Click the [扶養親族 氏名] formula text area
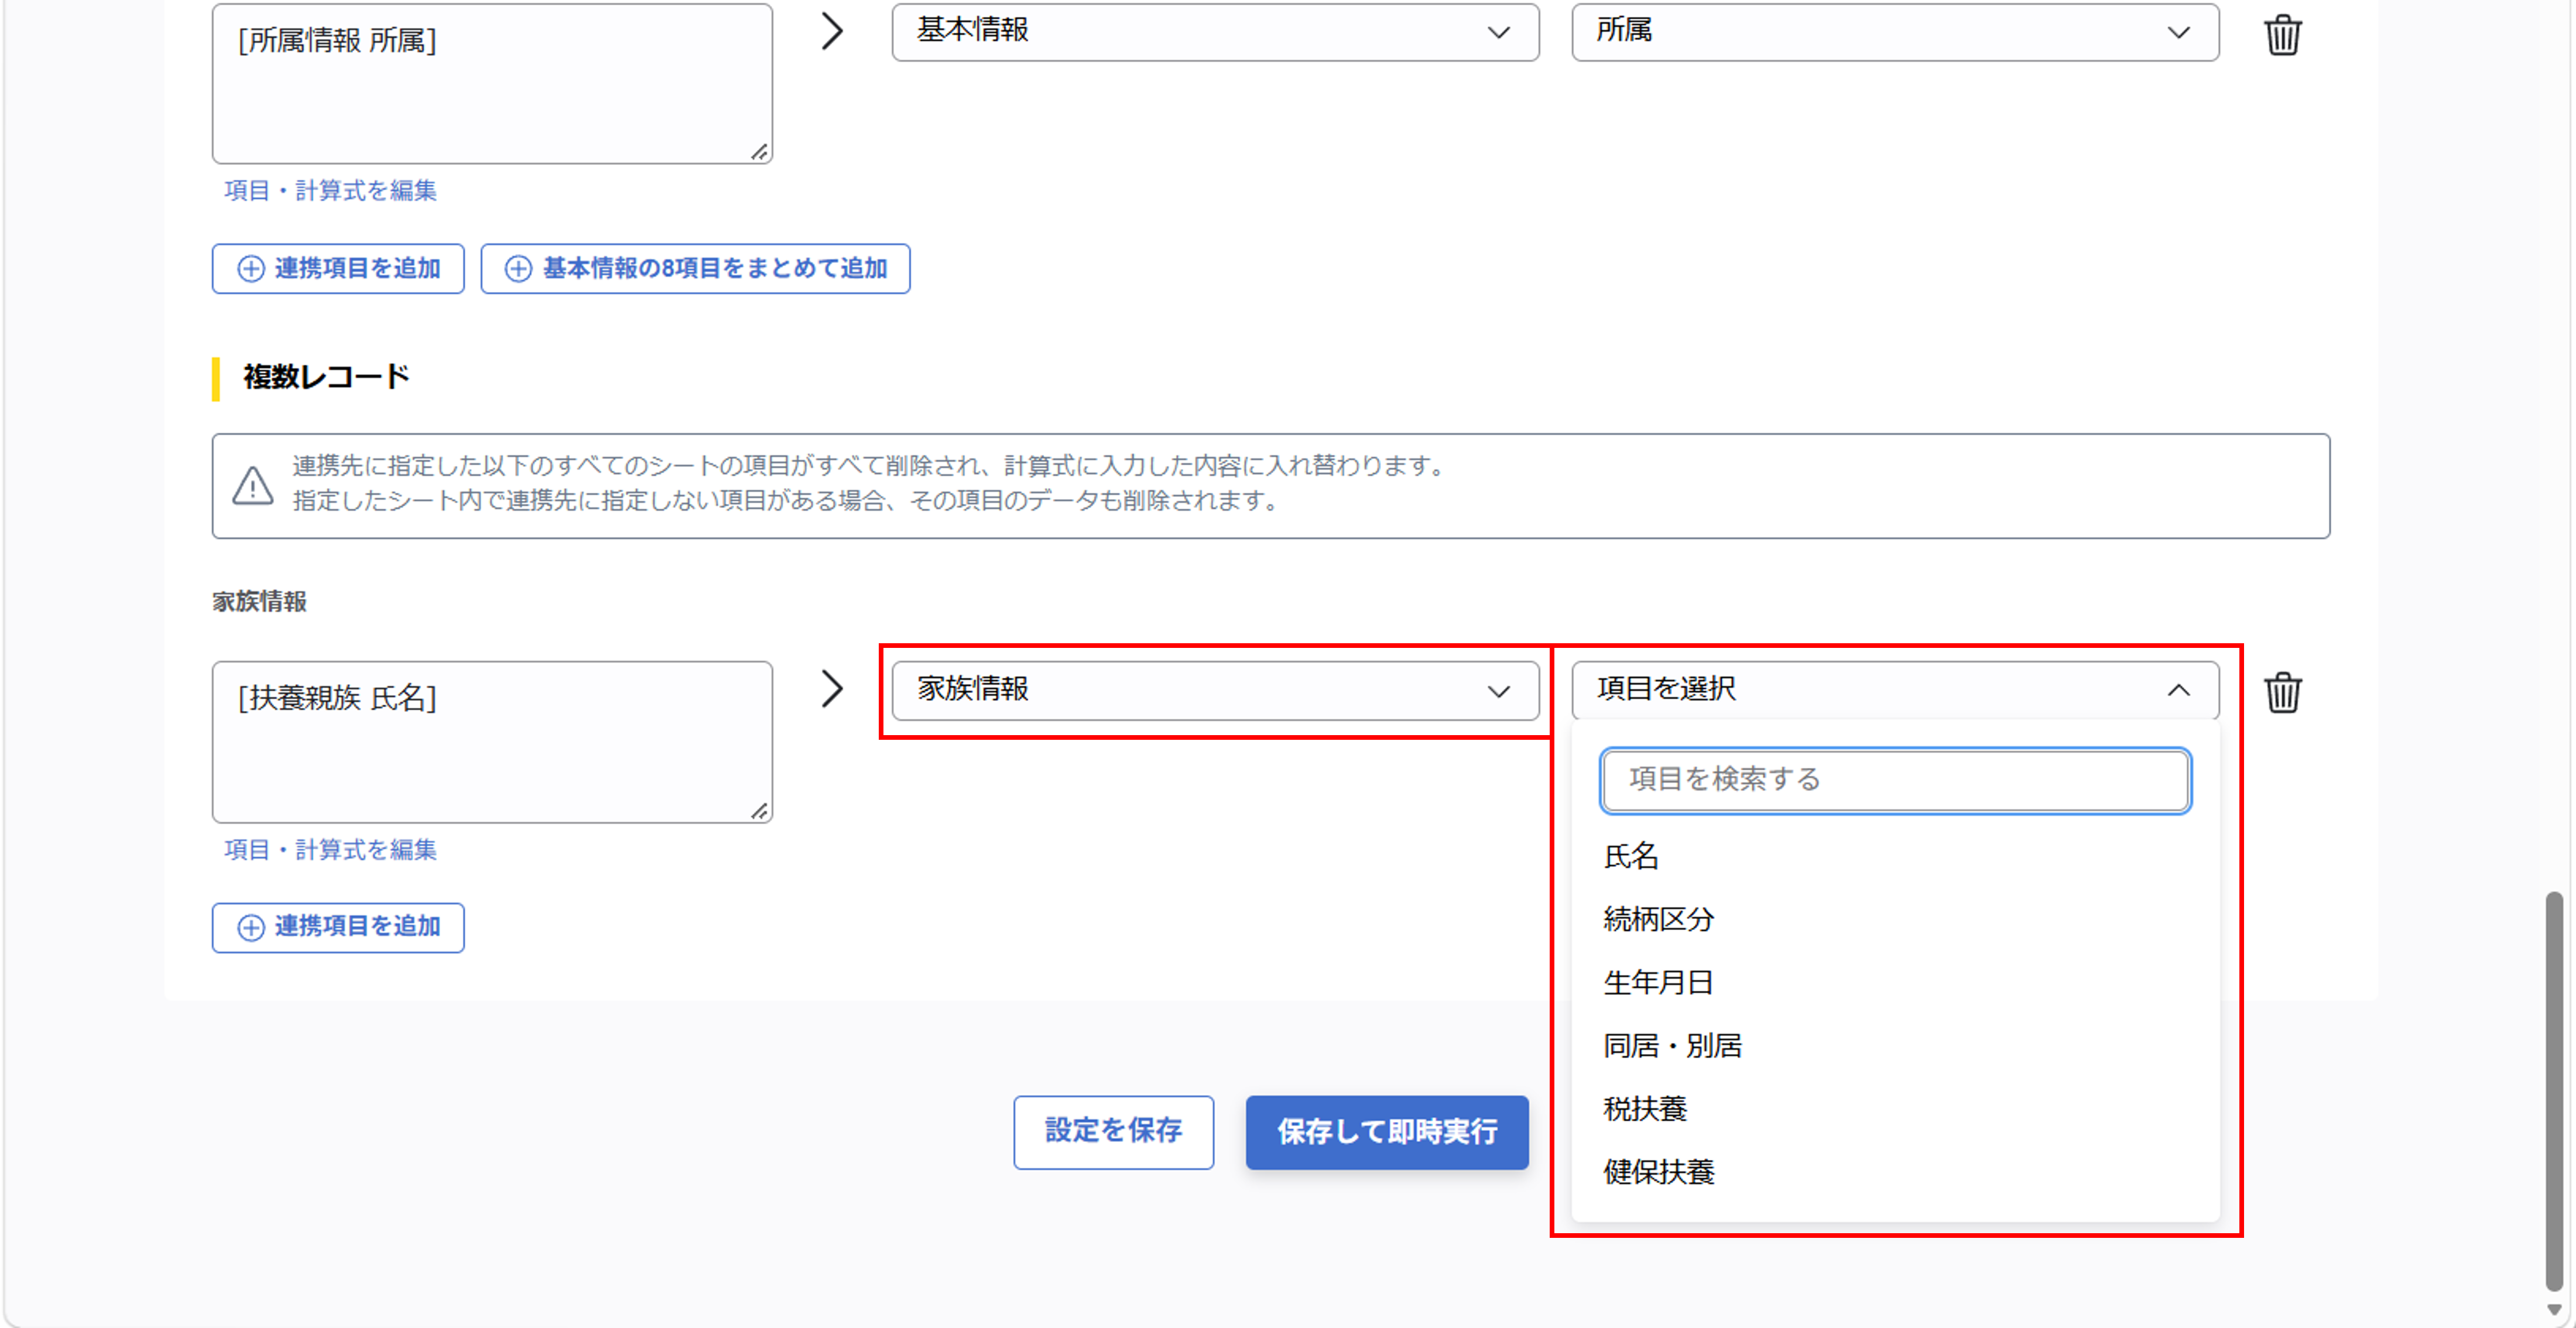Image resolution: width=2576 pixels, height=1328 pixels. [x=492, y=742]
